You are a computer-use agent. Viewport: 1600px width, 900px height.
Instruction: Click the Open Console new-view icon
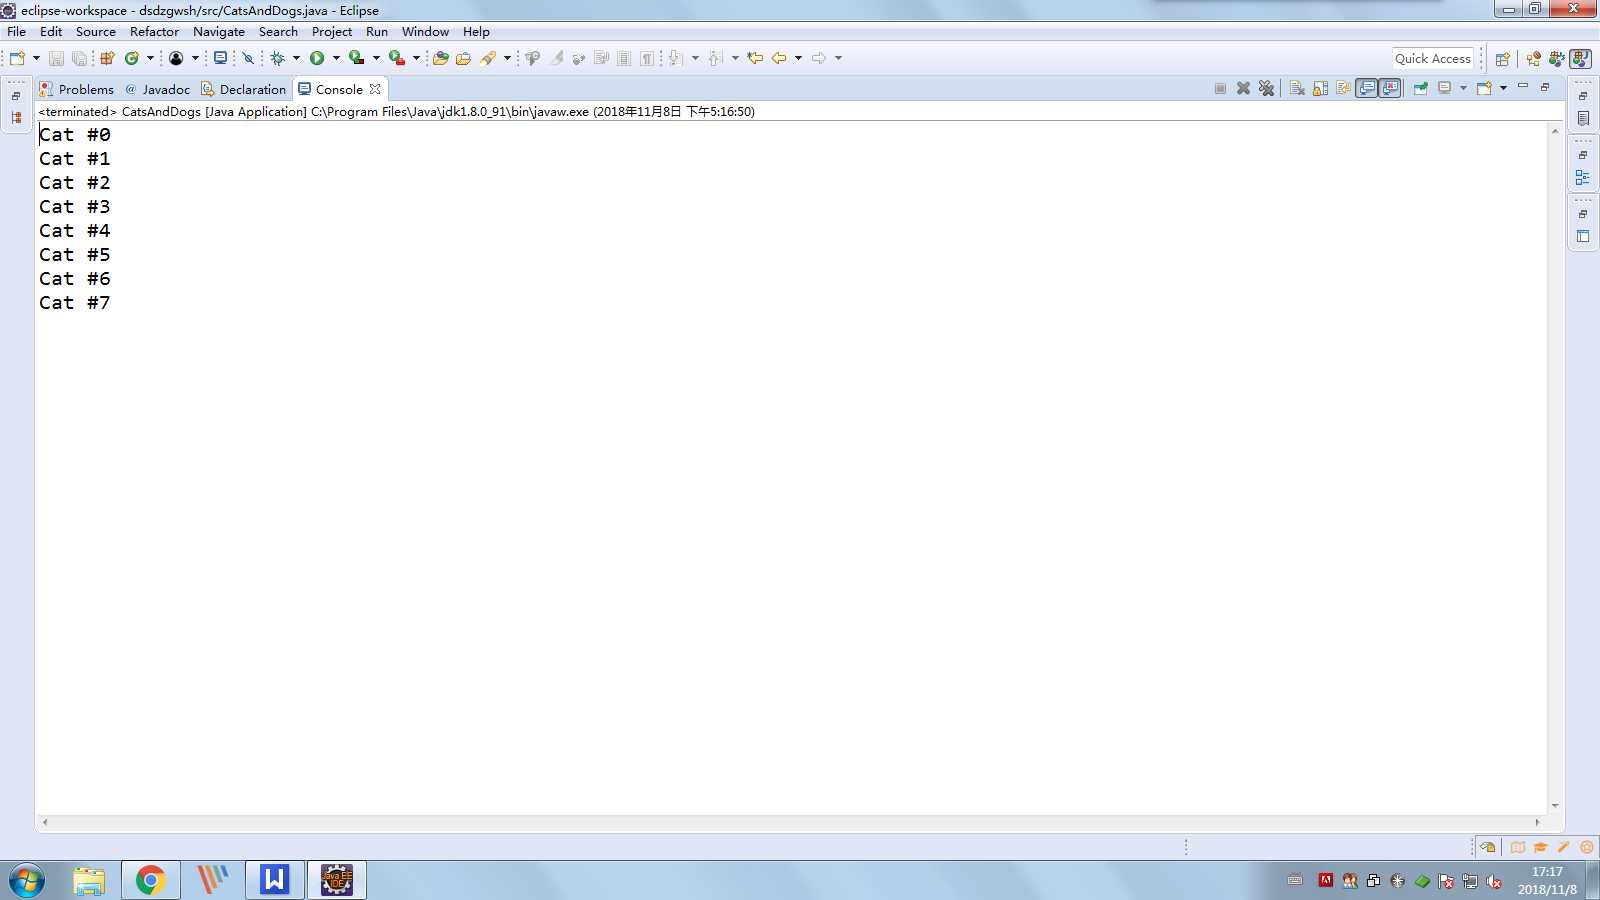[x=1484, y=88]
